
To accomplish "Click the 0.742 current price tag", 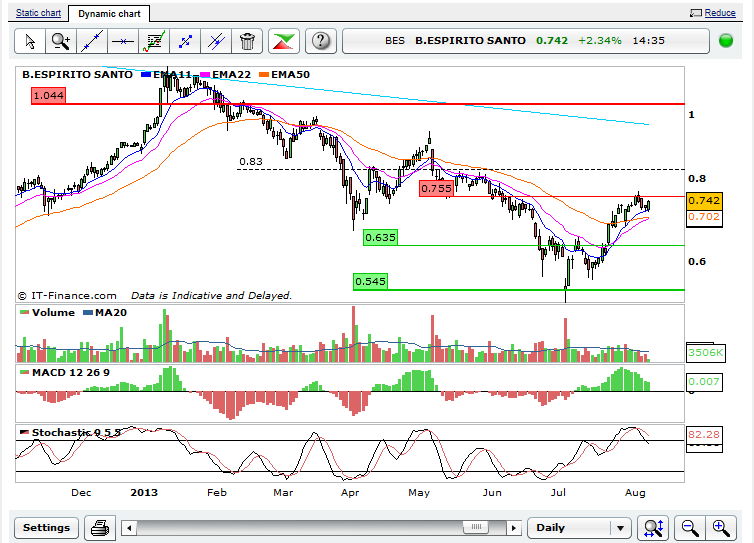I will click(x=704, y=201).
